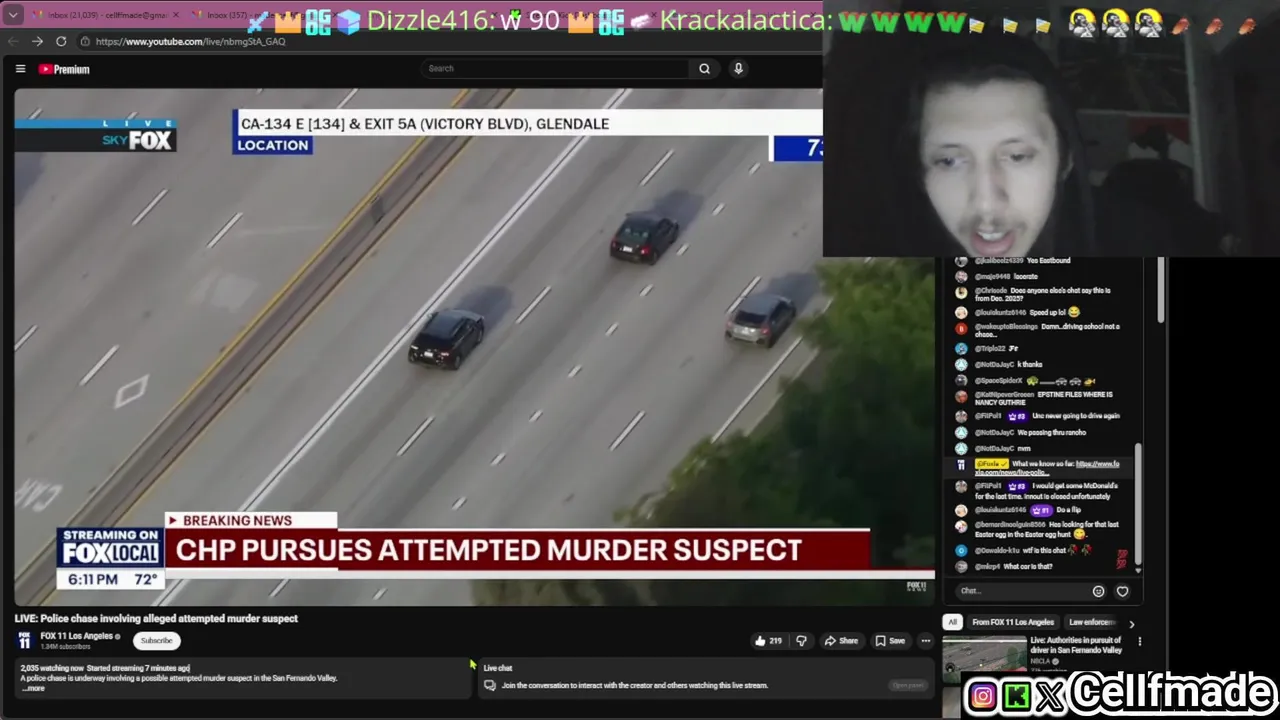Start voice search with microphone icon
This screenshot has height=720, width=1280.
tap(738, 68)
